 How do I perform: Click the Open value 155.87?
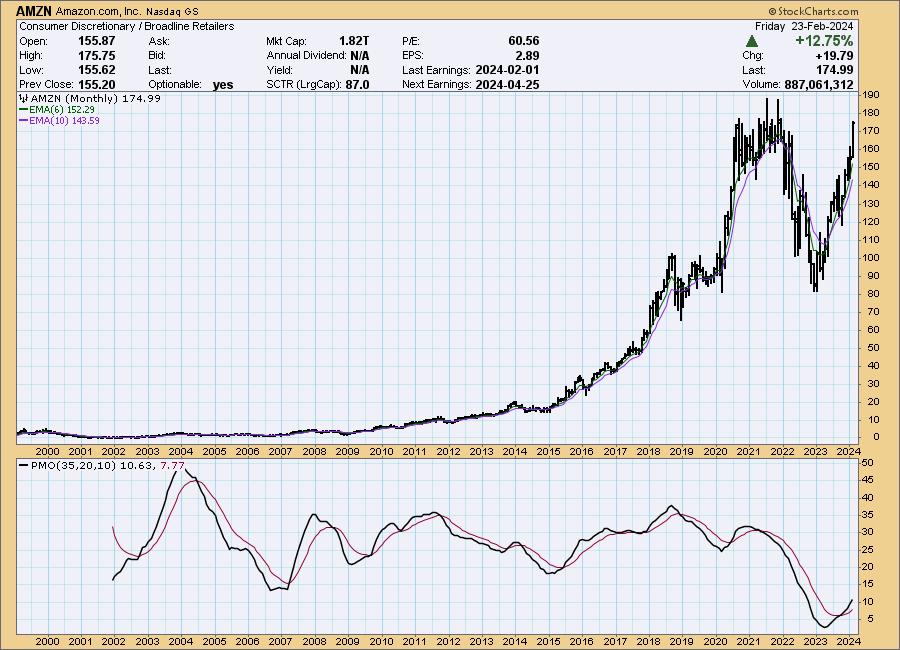pyautogui.click(x=96, y=41)
